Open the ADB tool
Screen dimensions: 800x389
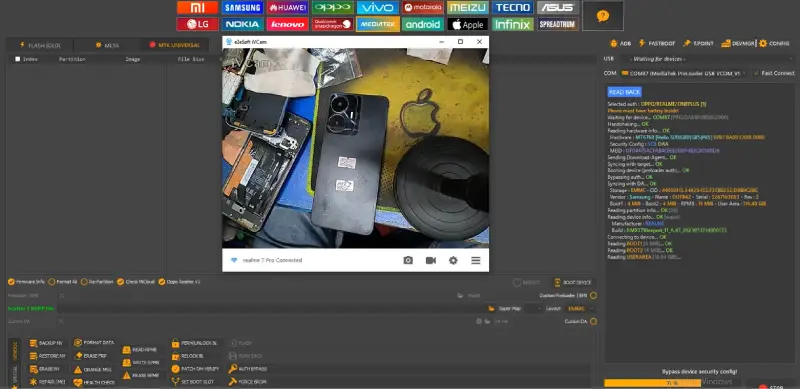coord(620,43)
